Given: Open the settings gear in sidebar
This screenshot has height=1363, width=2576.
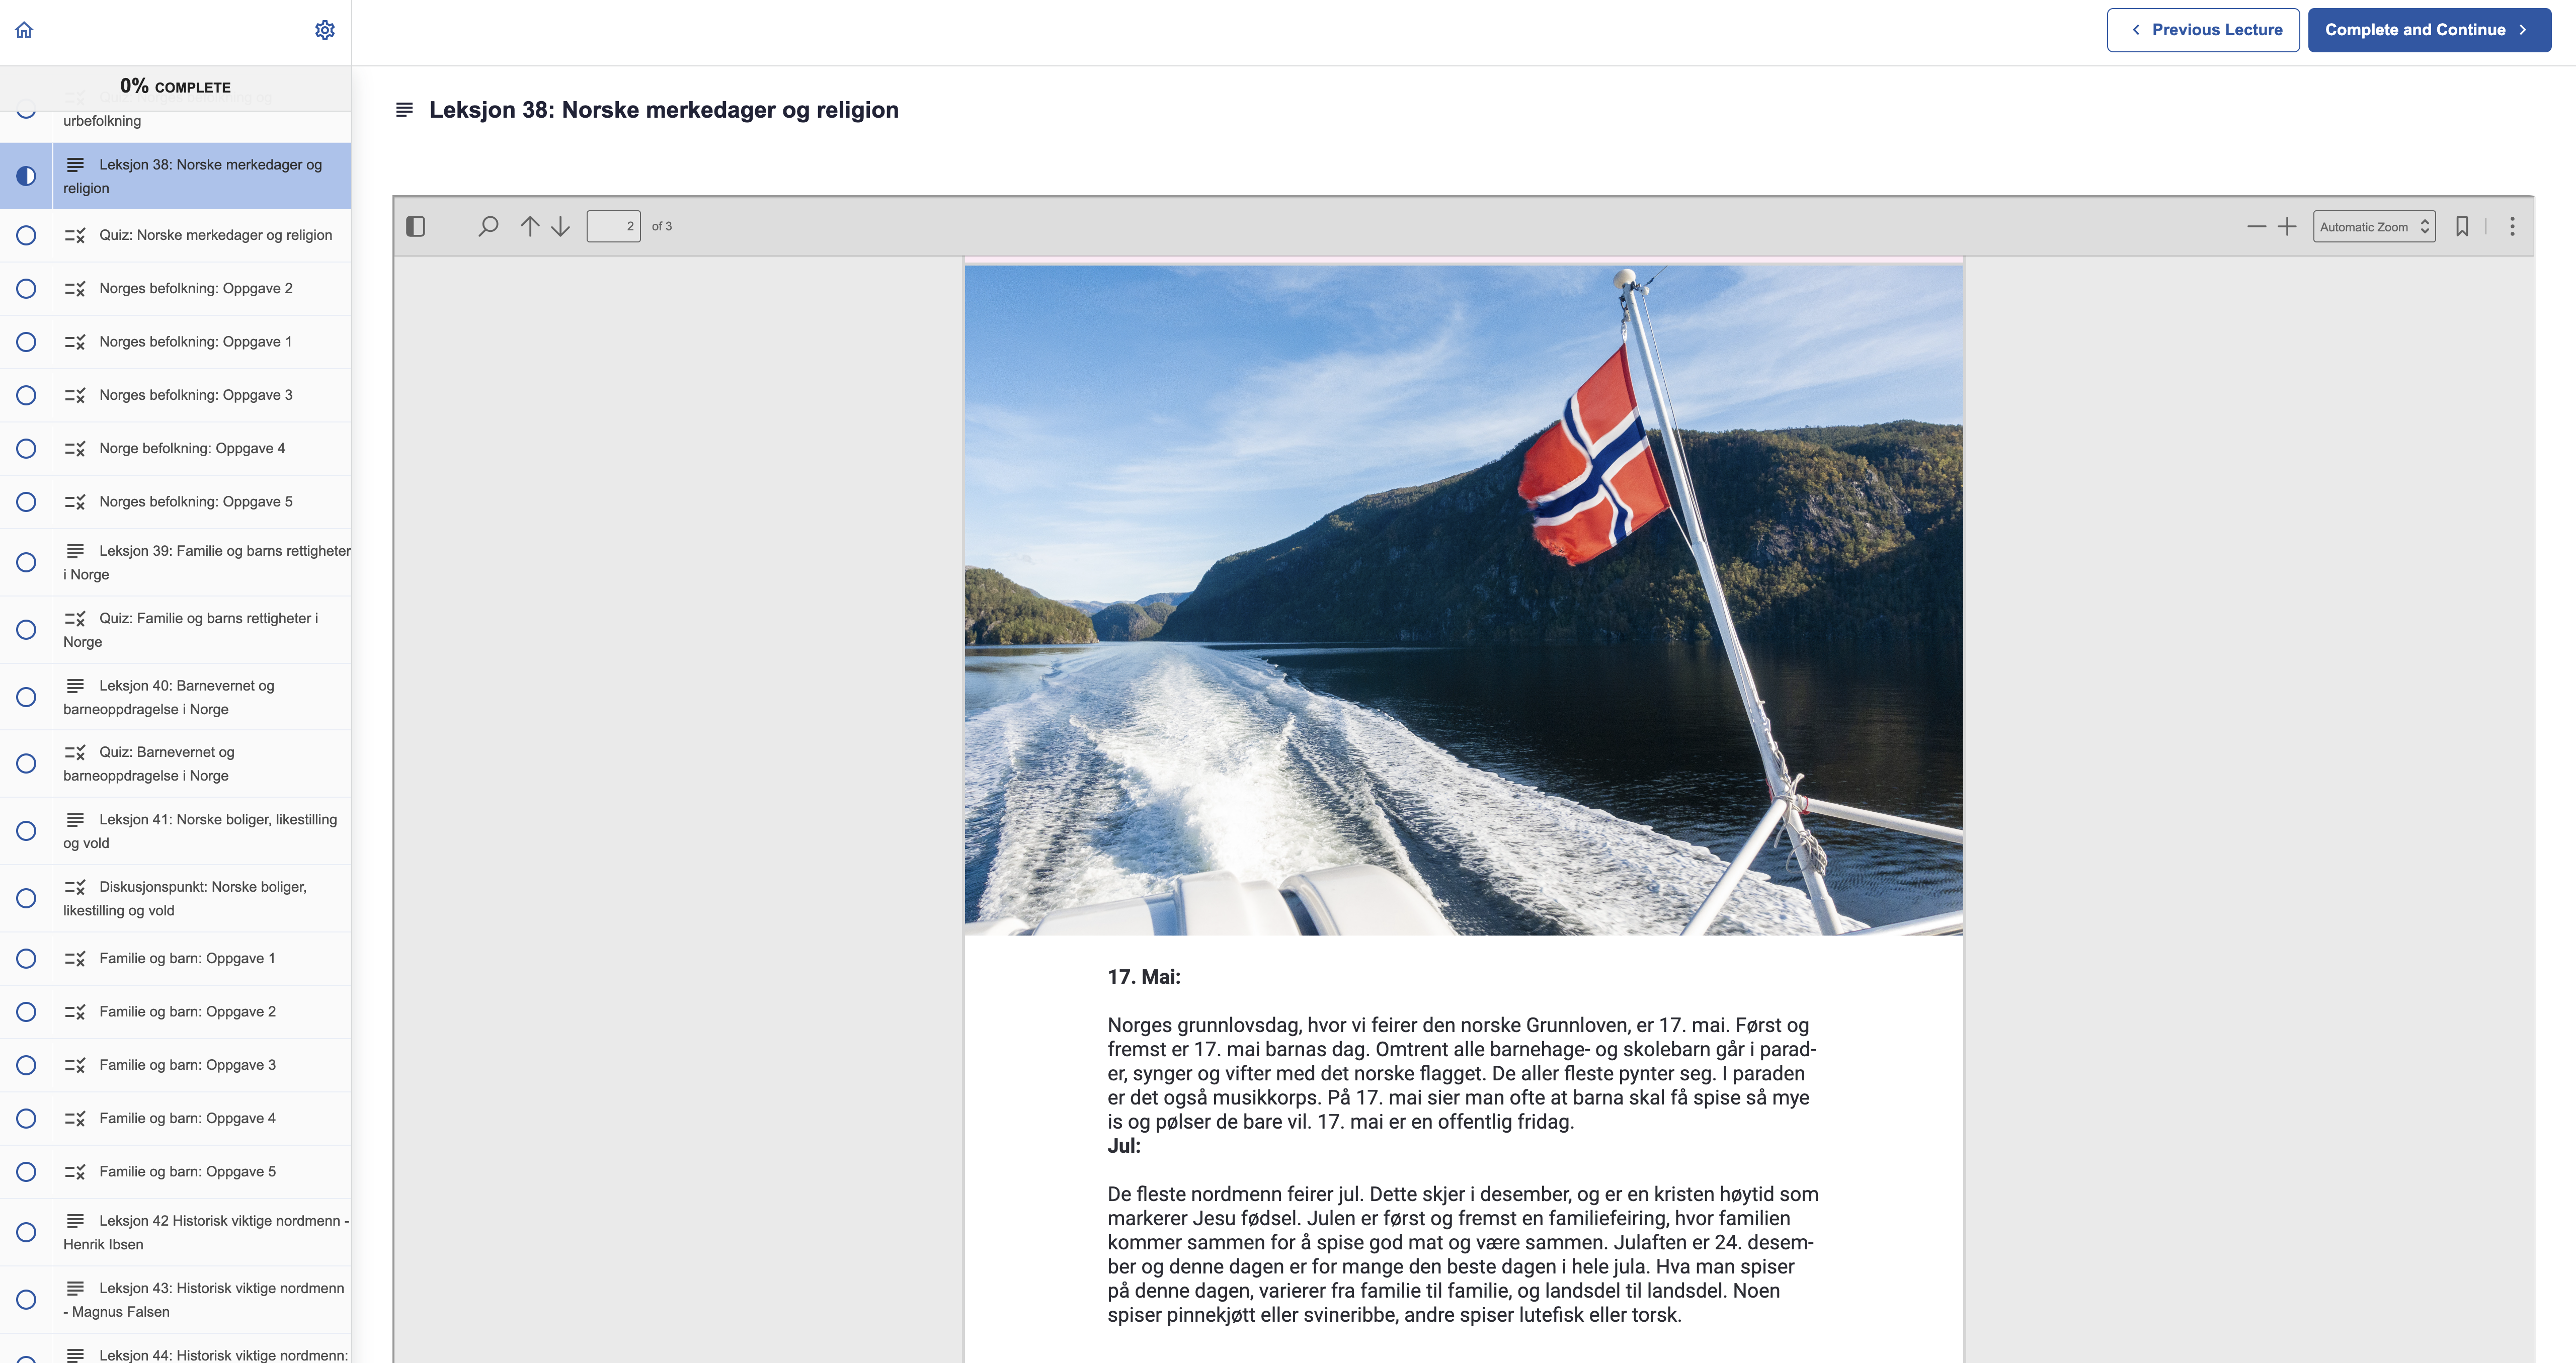Looking at the screenshot, I should pyautogui.click(x=324, y=30).
